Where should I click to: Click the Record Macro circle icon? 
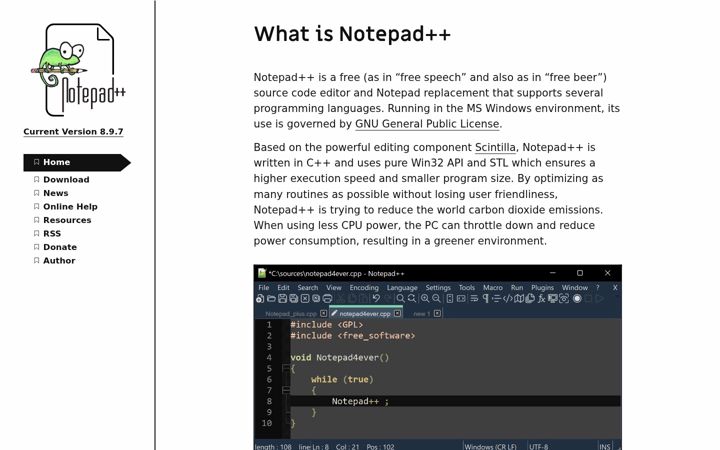(x=577, y=298)
